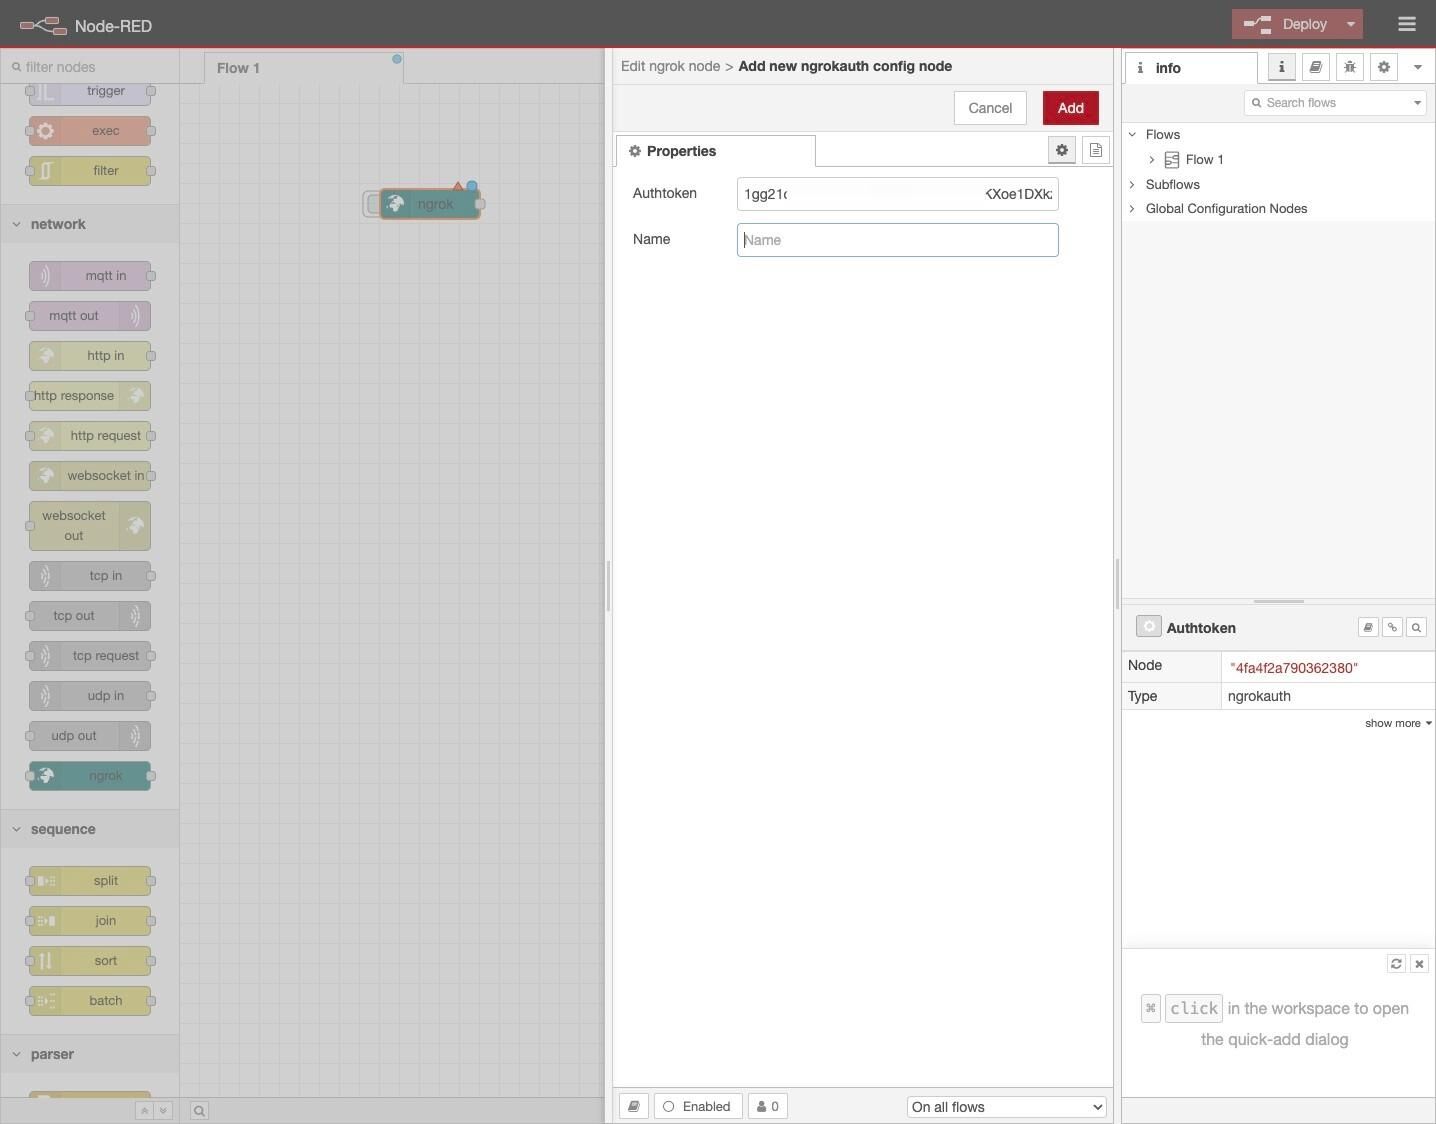The width and height of the screenshot is (1436, 1124).
Task: Open the node description editor icon
Action: [x=1095, y=150]
